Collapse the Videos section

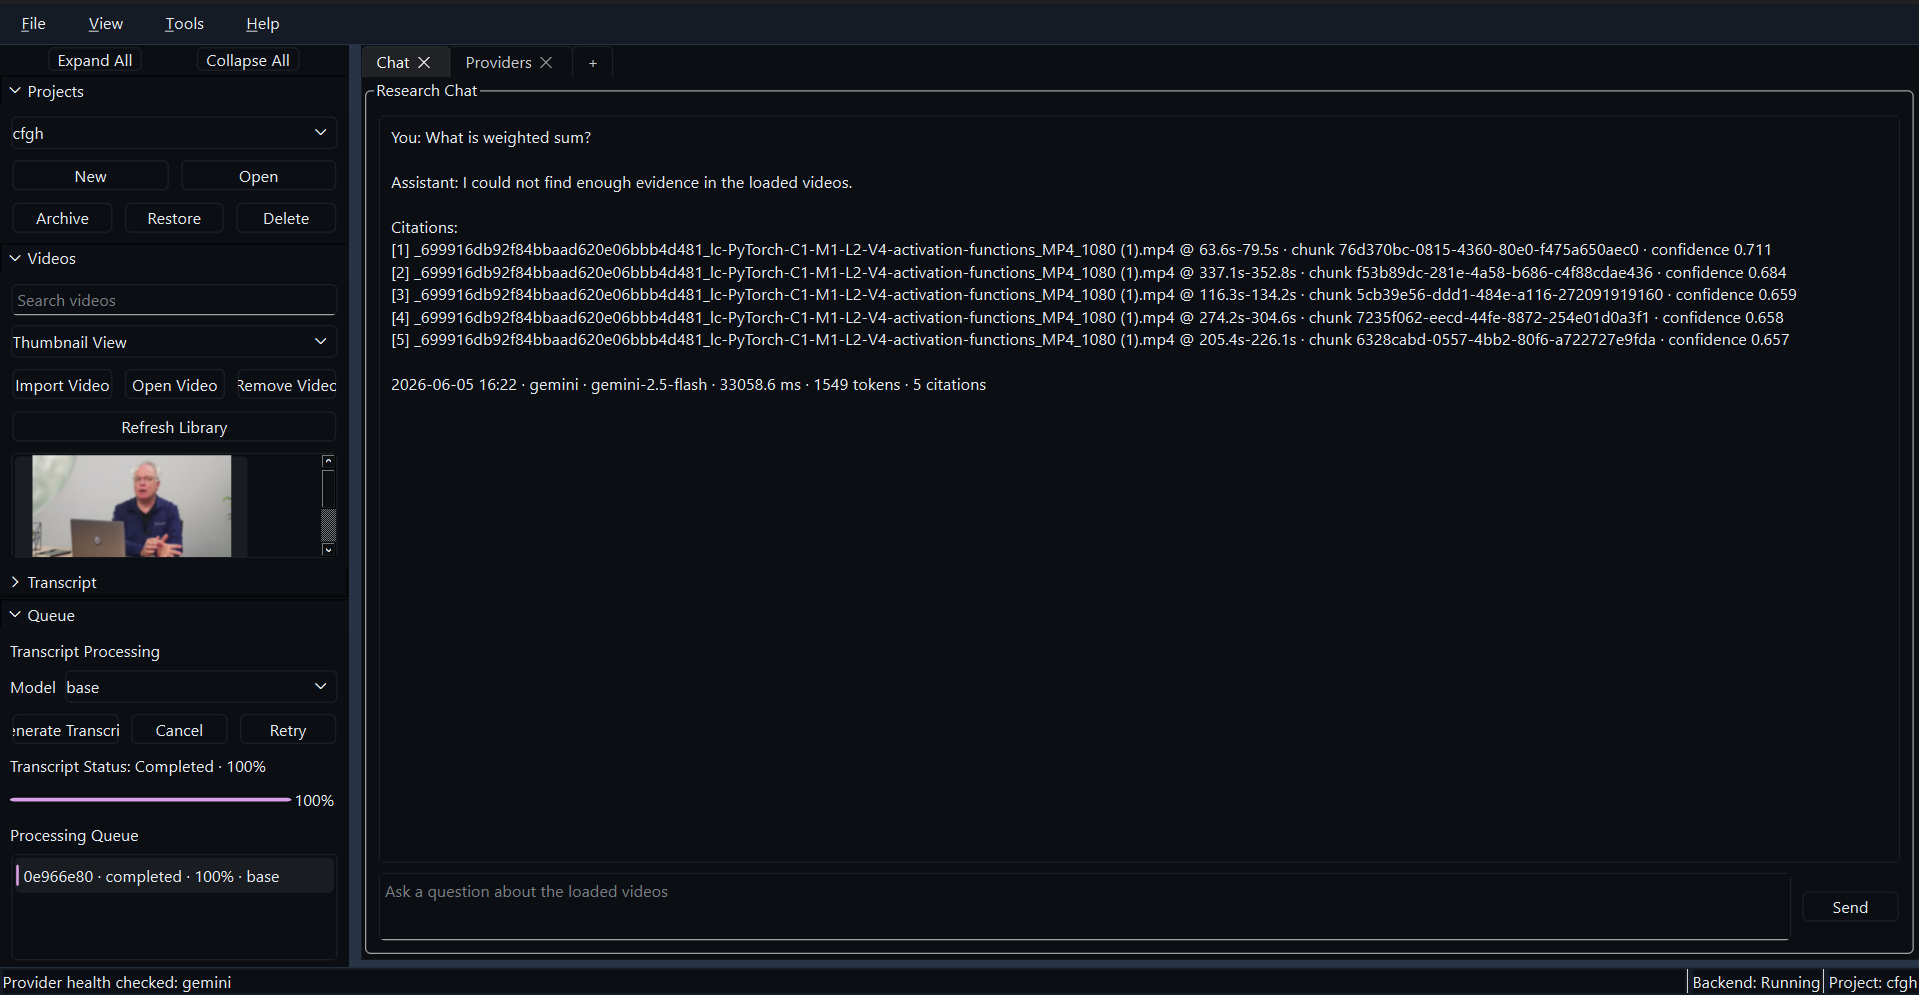(15, 258)
